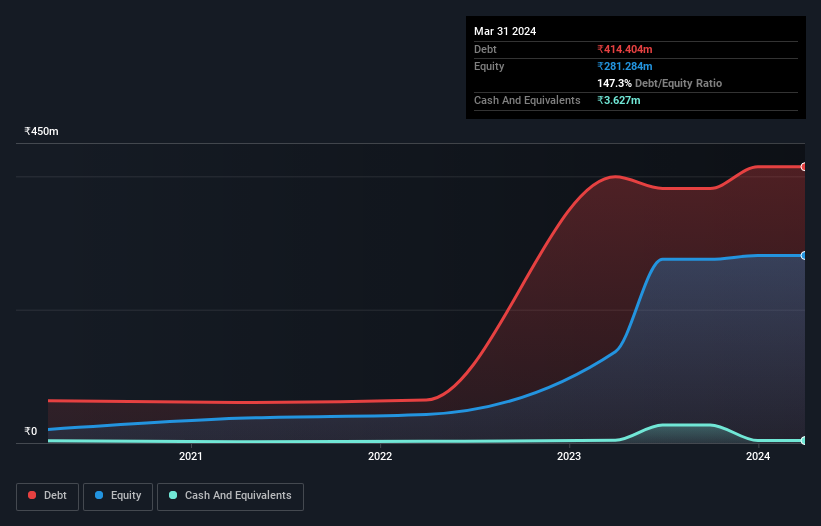Toggle the Equity legend button

[x=118, y=496]
